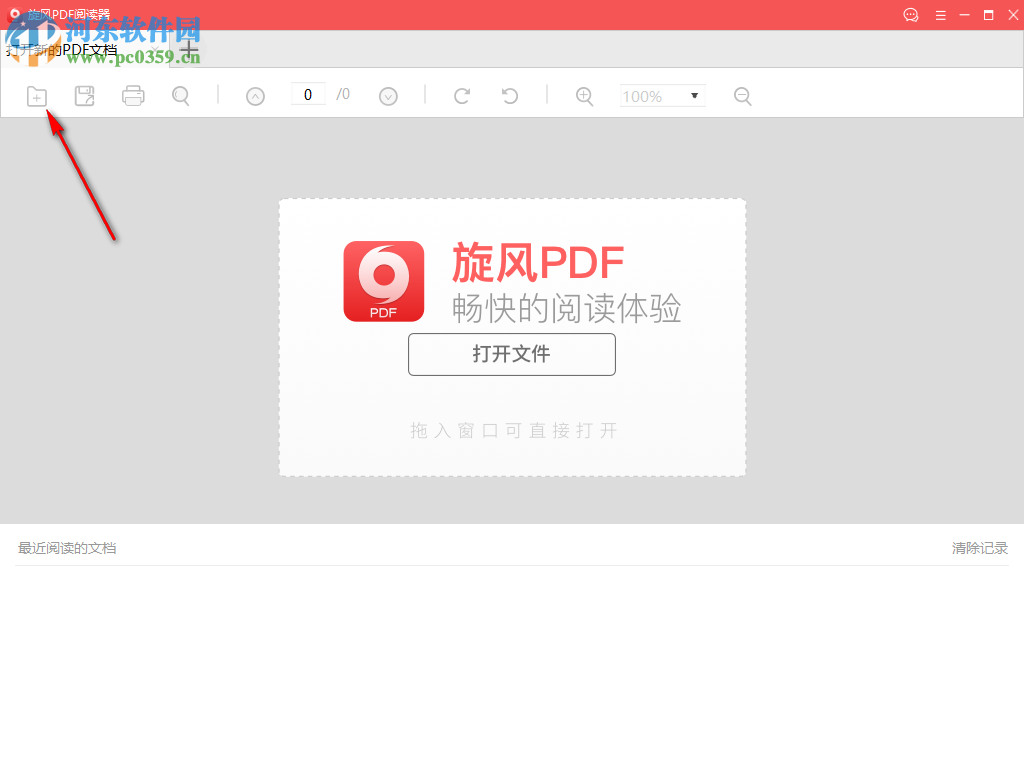Zoom out using the minus magnifier icon
Screen dimensions: 1024x769
742,95
